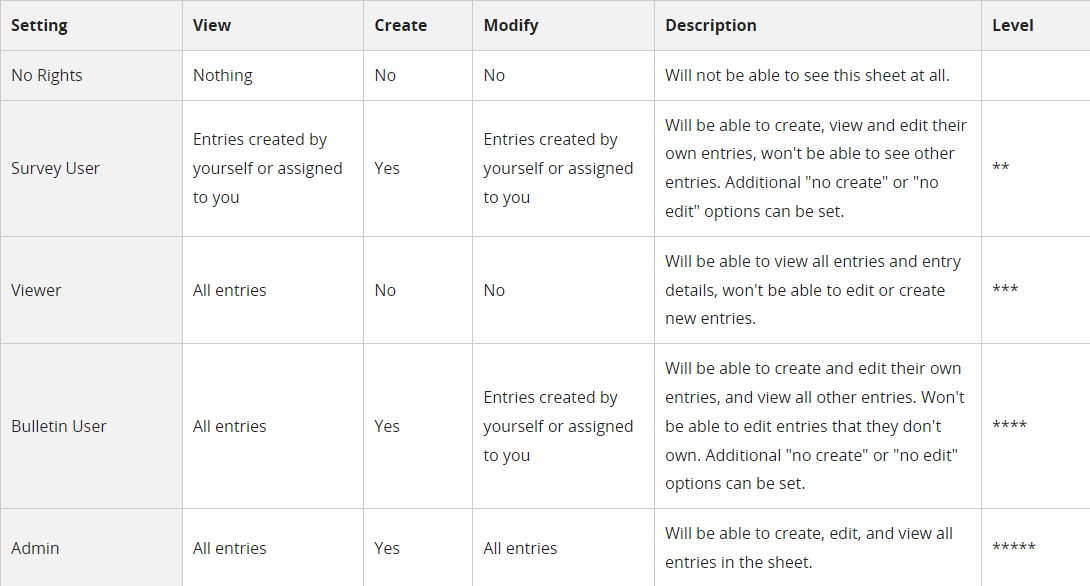1090x586 pixels.
Task: Click the five-star level for Admin
Action: point(1014,547)
